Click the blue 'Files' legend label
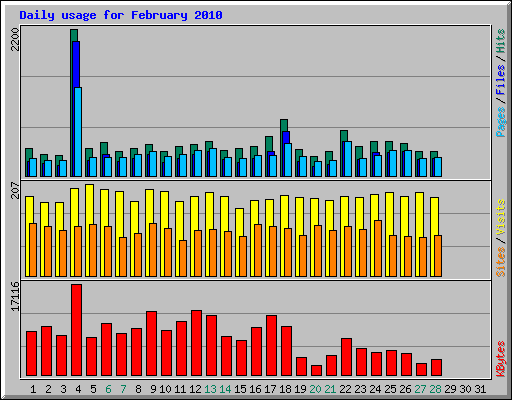This screenshot has width=512, height=400. [x=501, y=79]
